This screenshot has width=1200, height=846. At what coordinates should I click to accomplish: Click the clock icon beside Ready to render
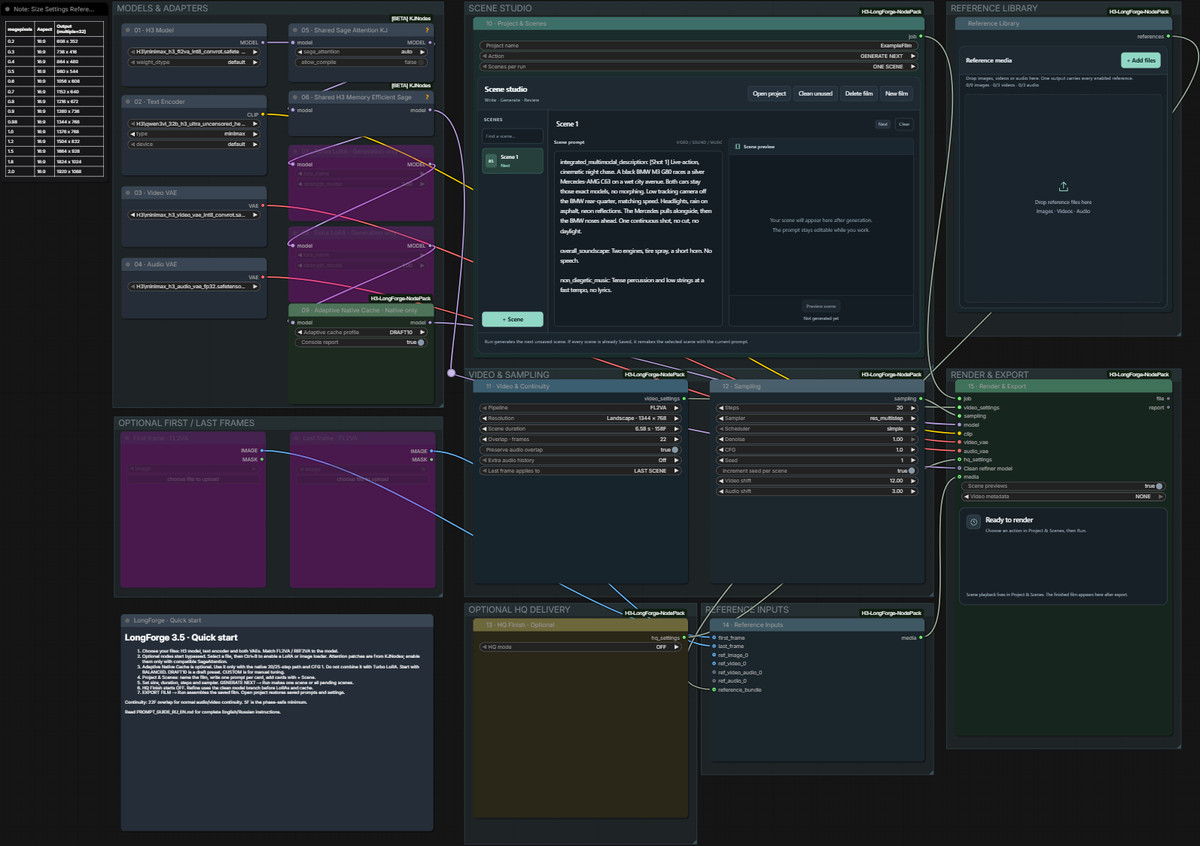974,522
